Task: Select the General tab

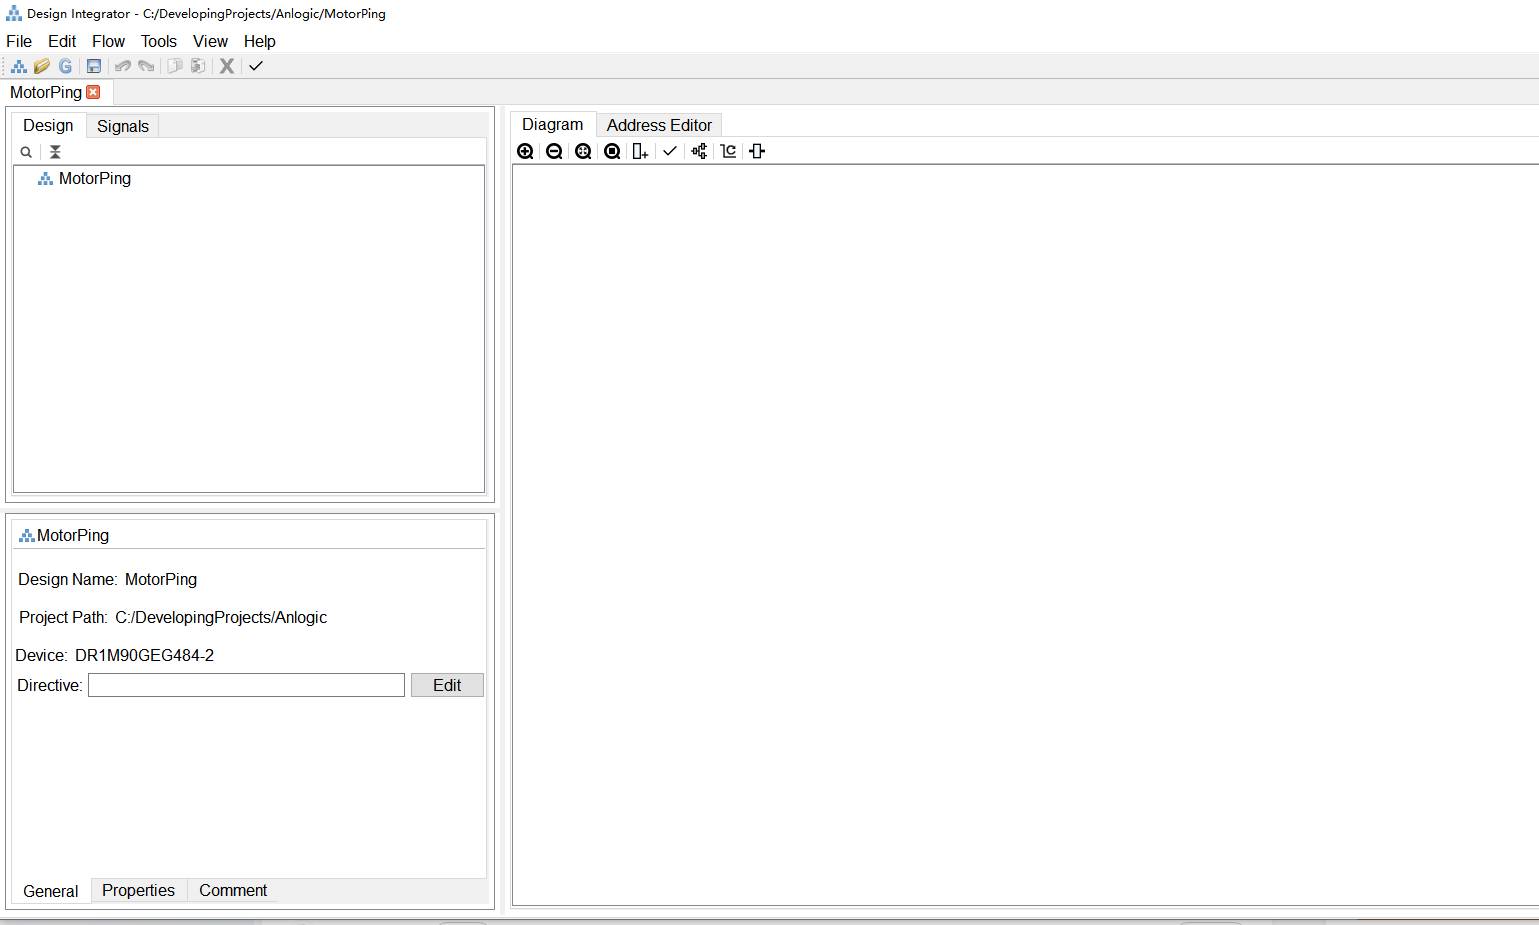Action: point(51,891)
